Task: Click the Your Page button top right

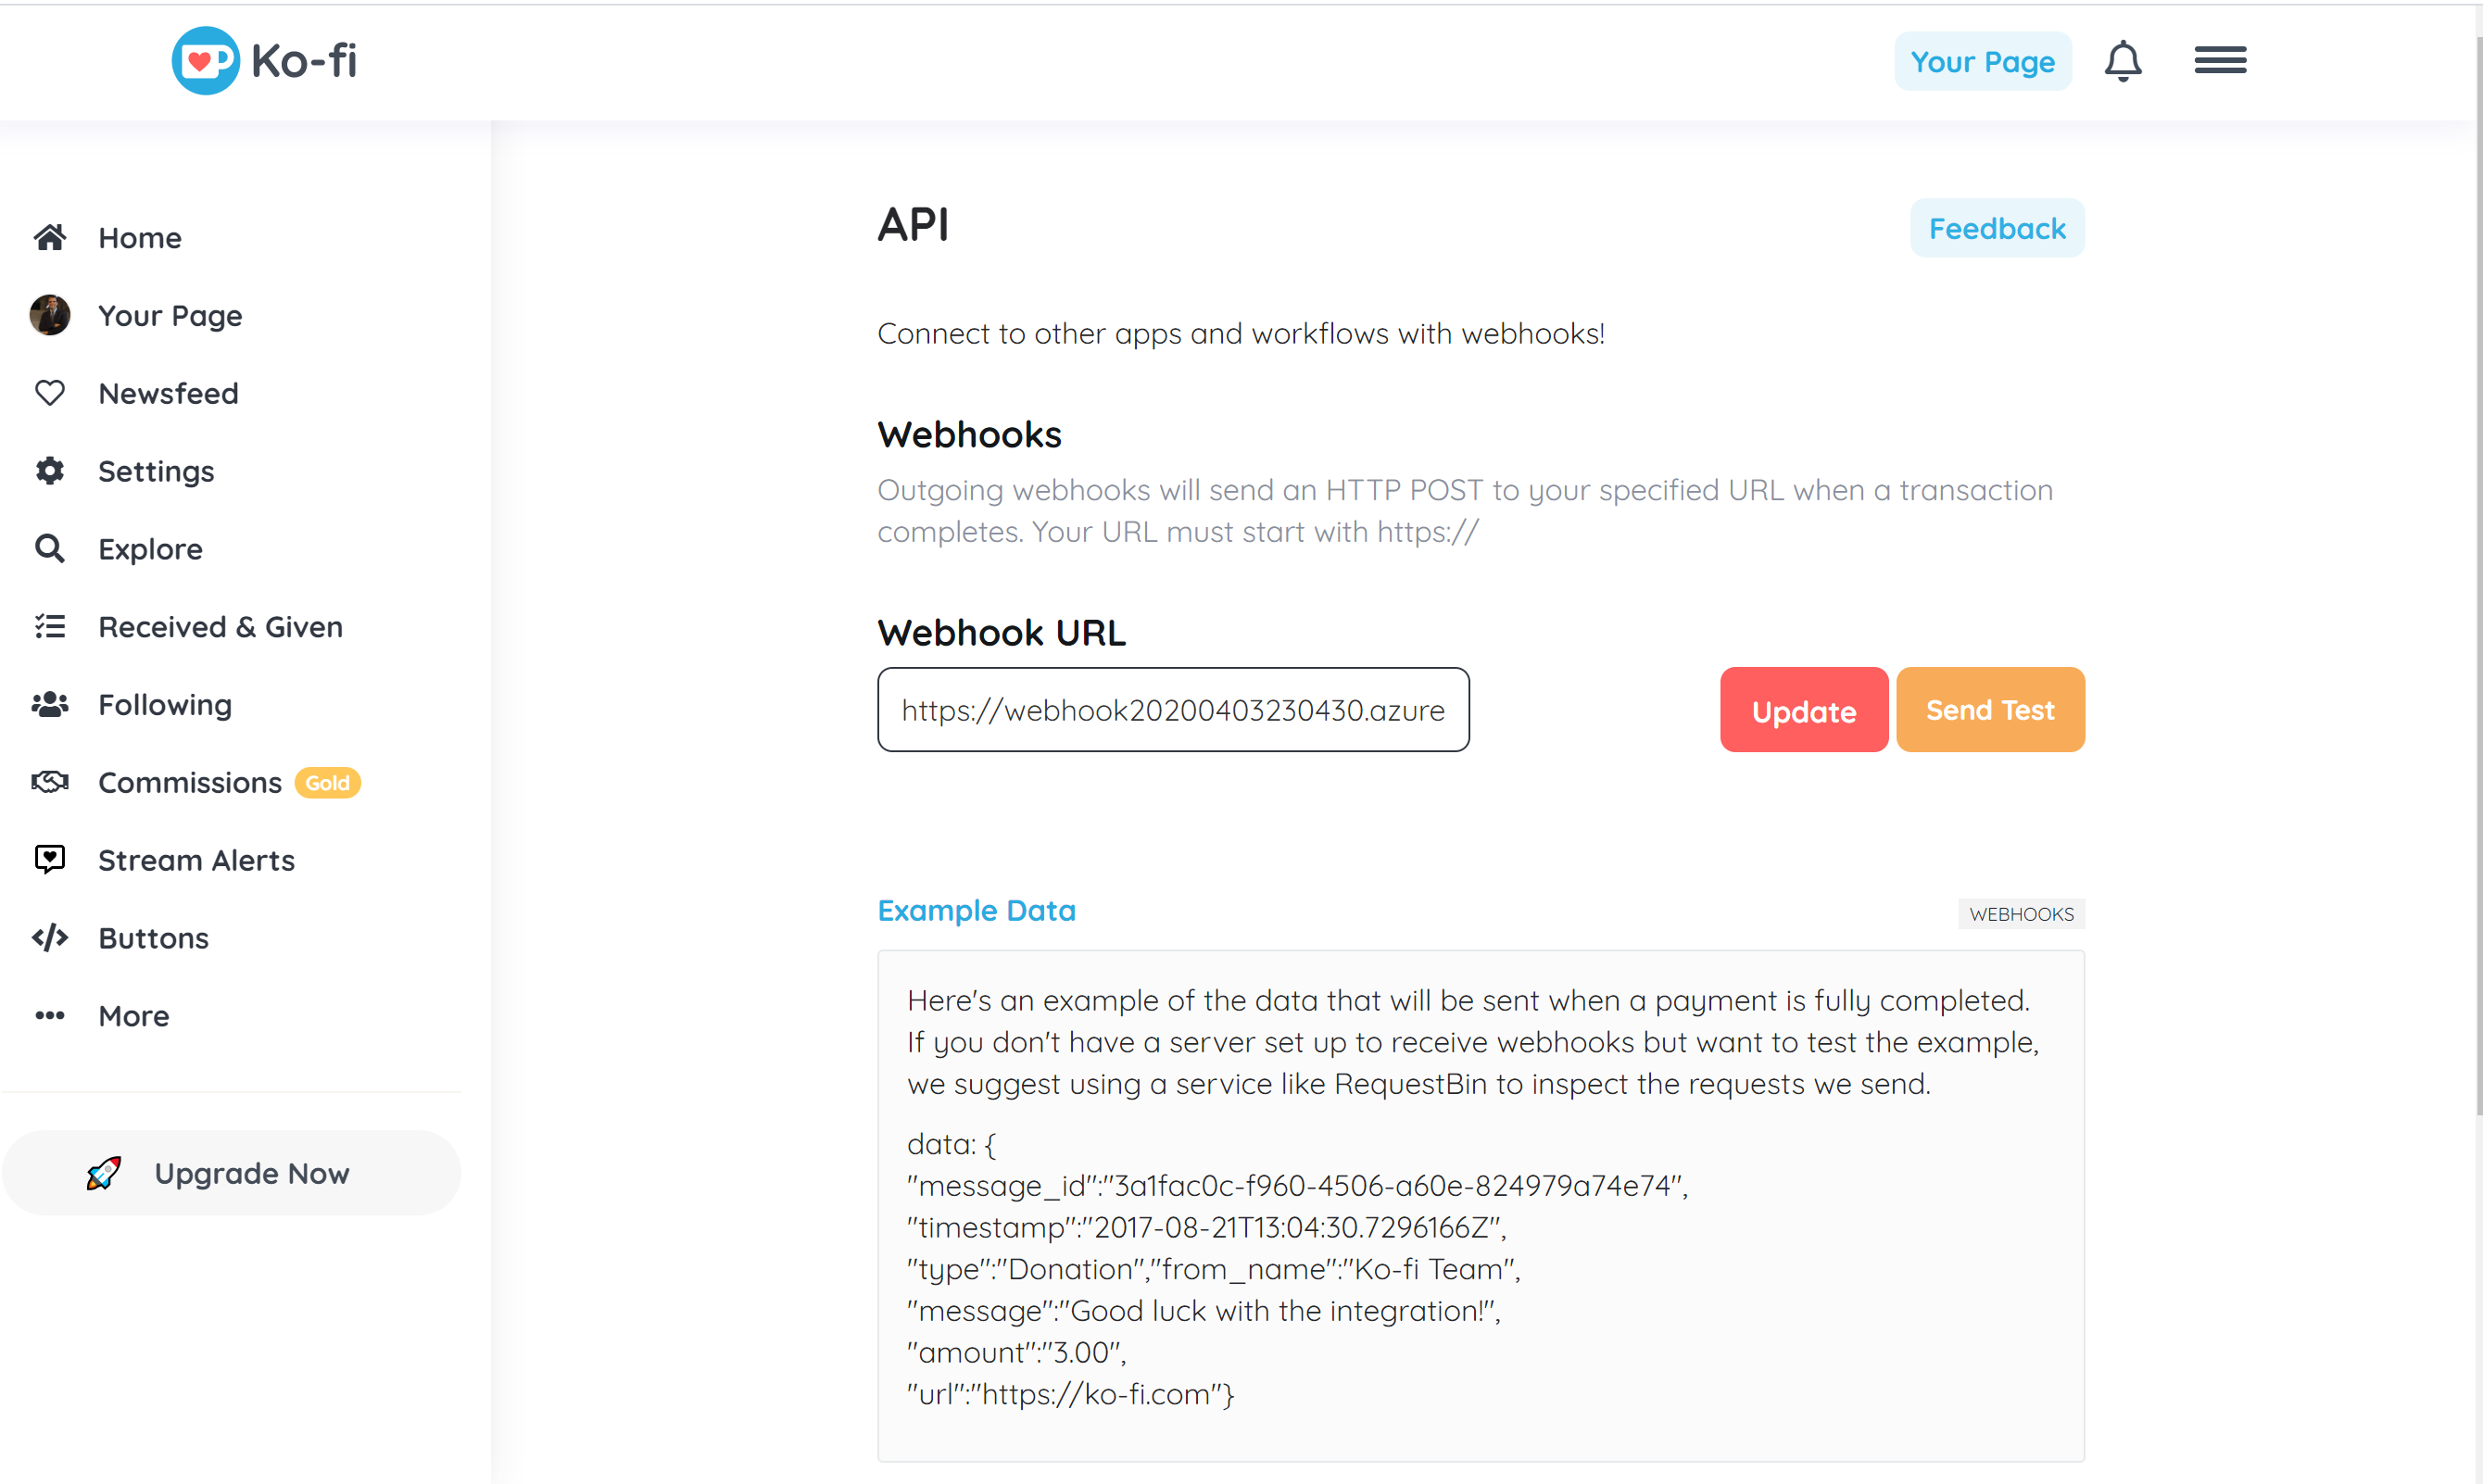Action: tap(1983, 61)
